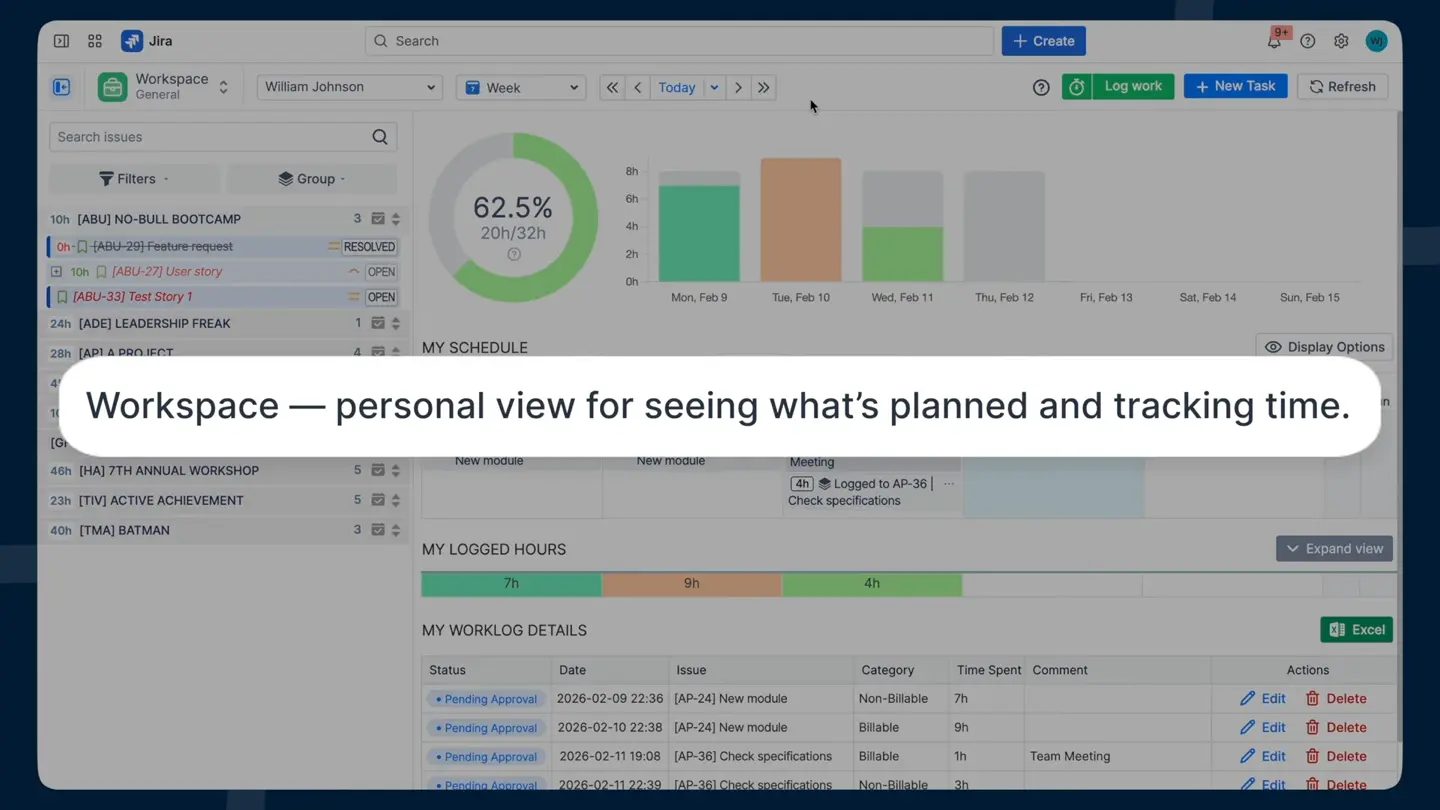Click the checklist icon on 7TH ANNUAL WORKSHOP row

pos(378,470)
